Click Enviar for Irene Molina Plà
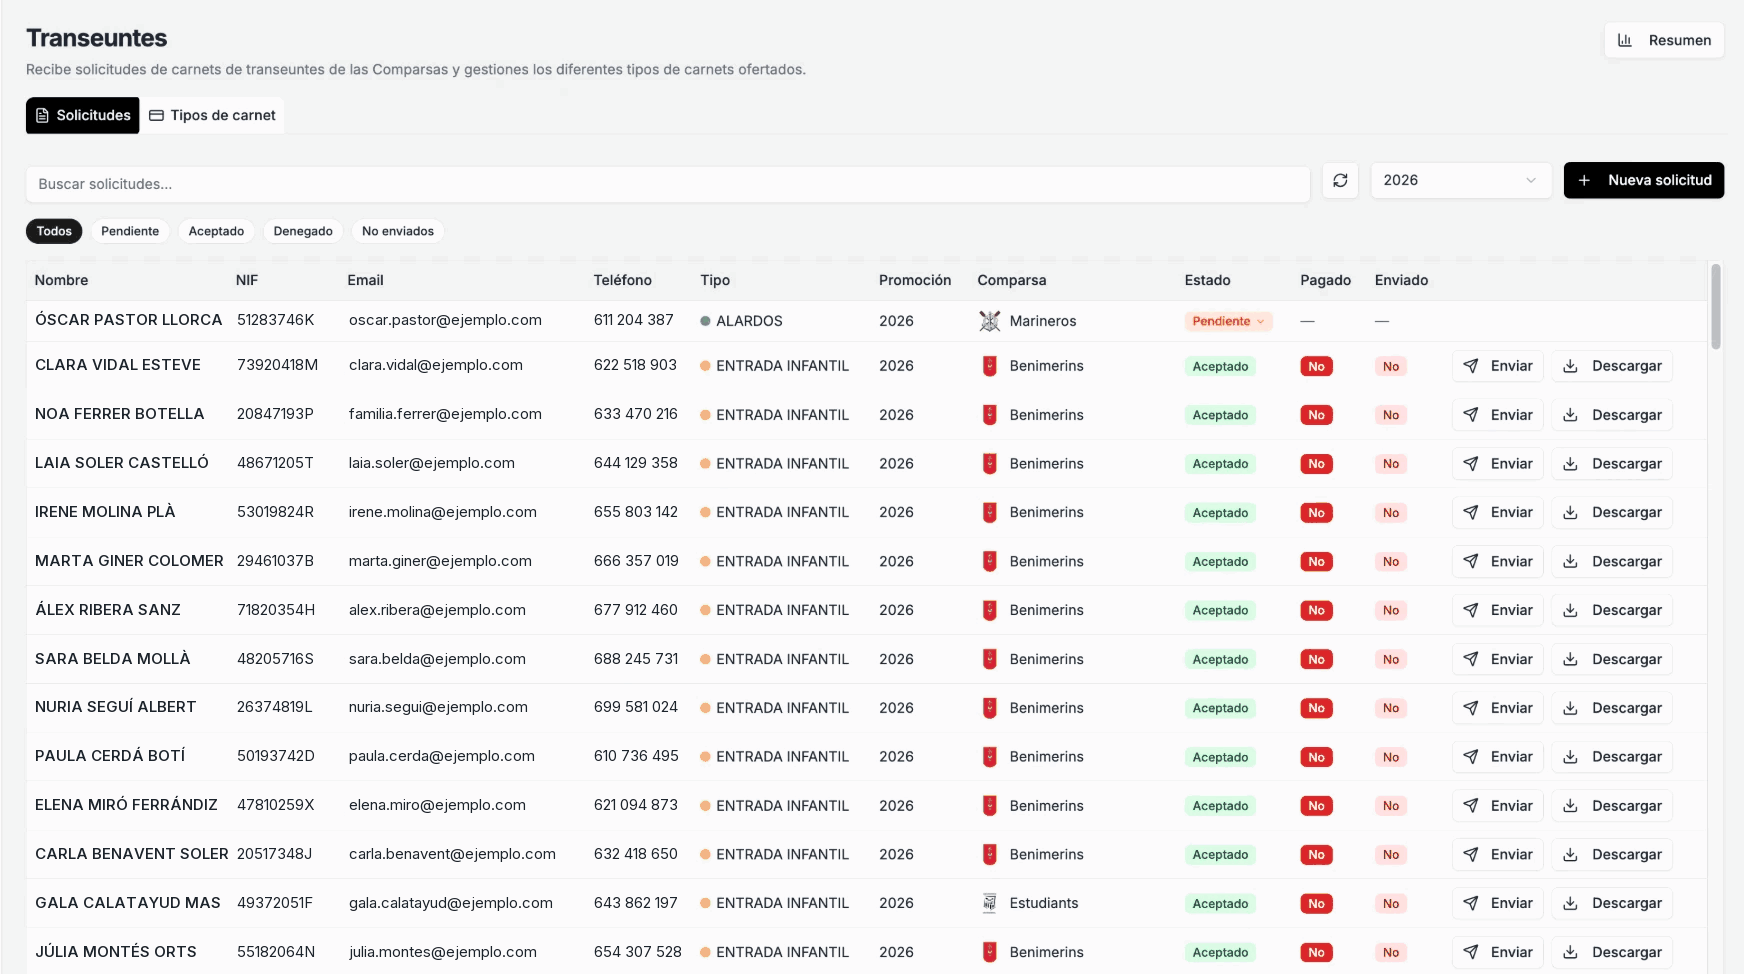Image resolution: width=1744 pixels, height=974 pixels. [1498, 513]
